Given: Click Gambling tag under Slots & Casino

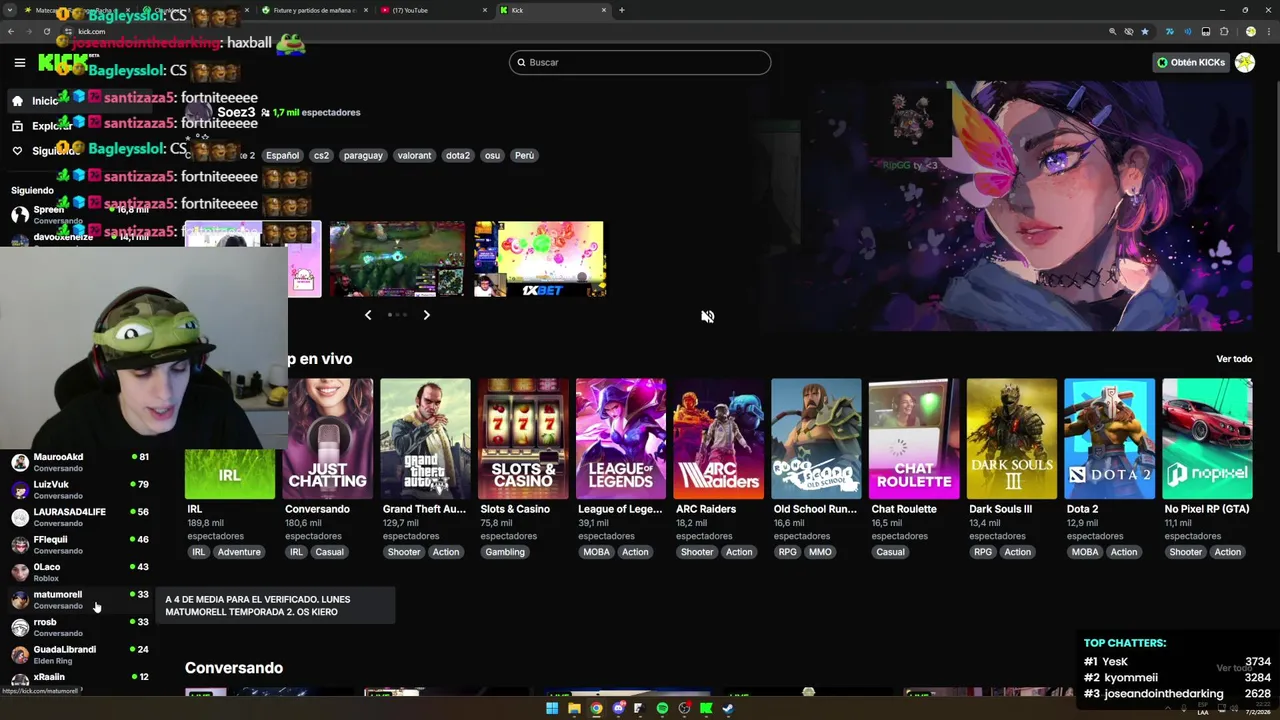Looking at the screenshot, I should [505, 552].
